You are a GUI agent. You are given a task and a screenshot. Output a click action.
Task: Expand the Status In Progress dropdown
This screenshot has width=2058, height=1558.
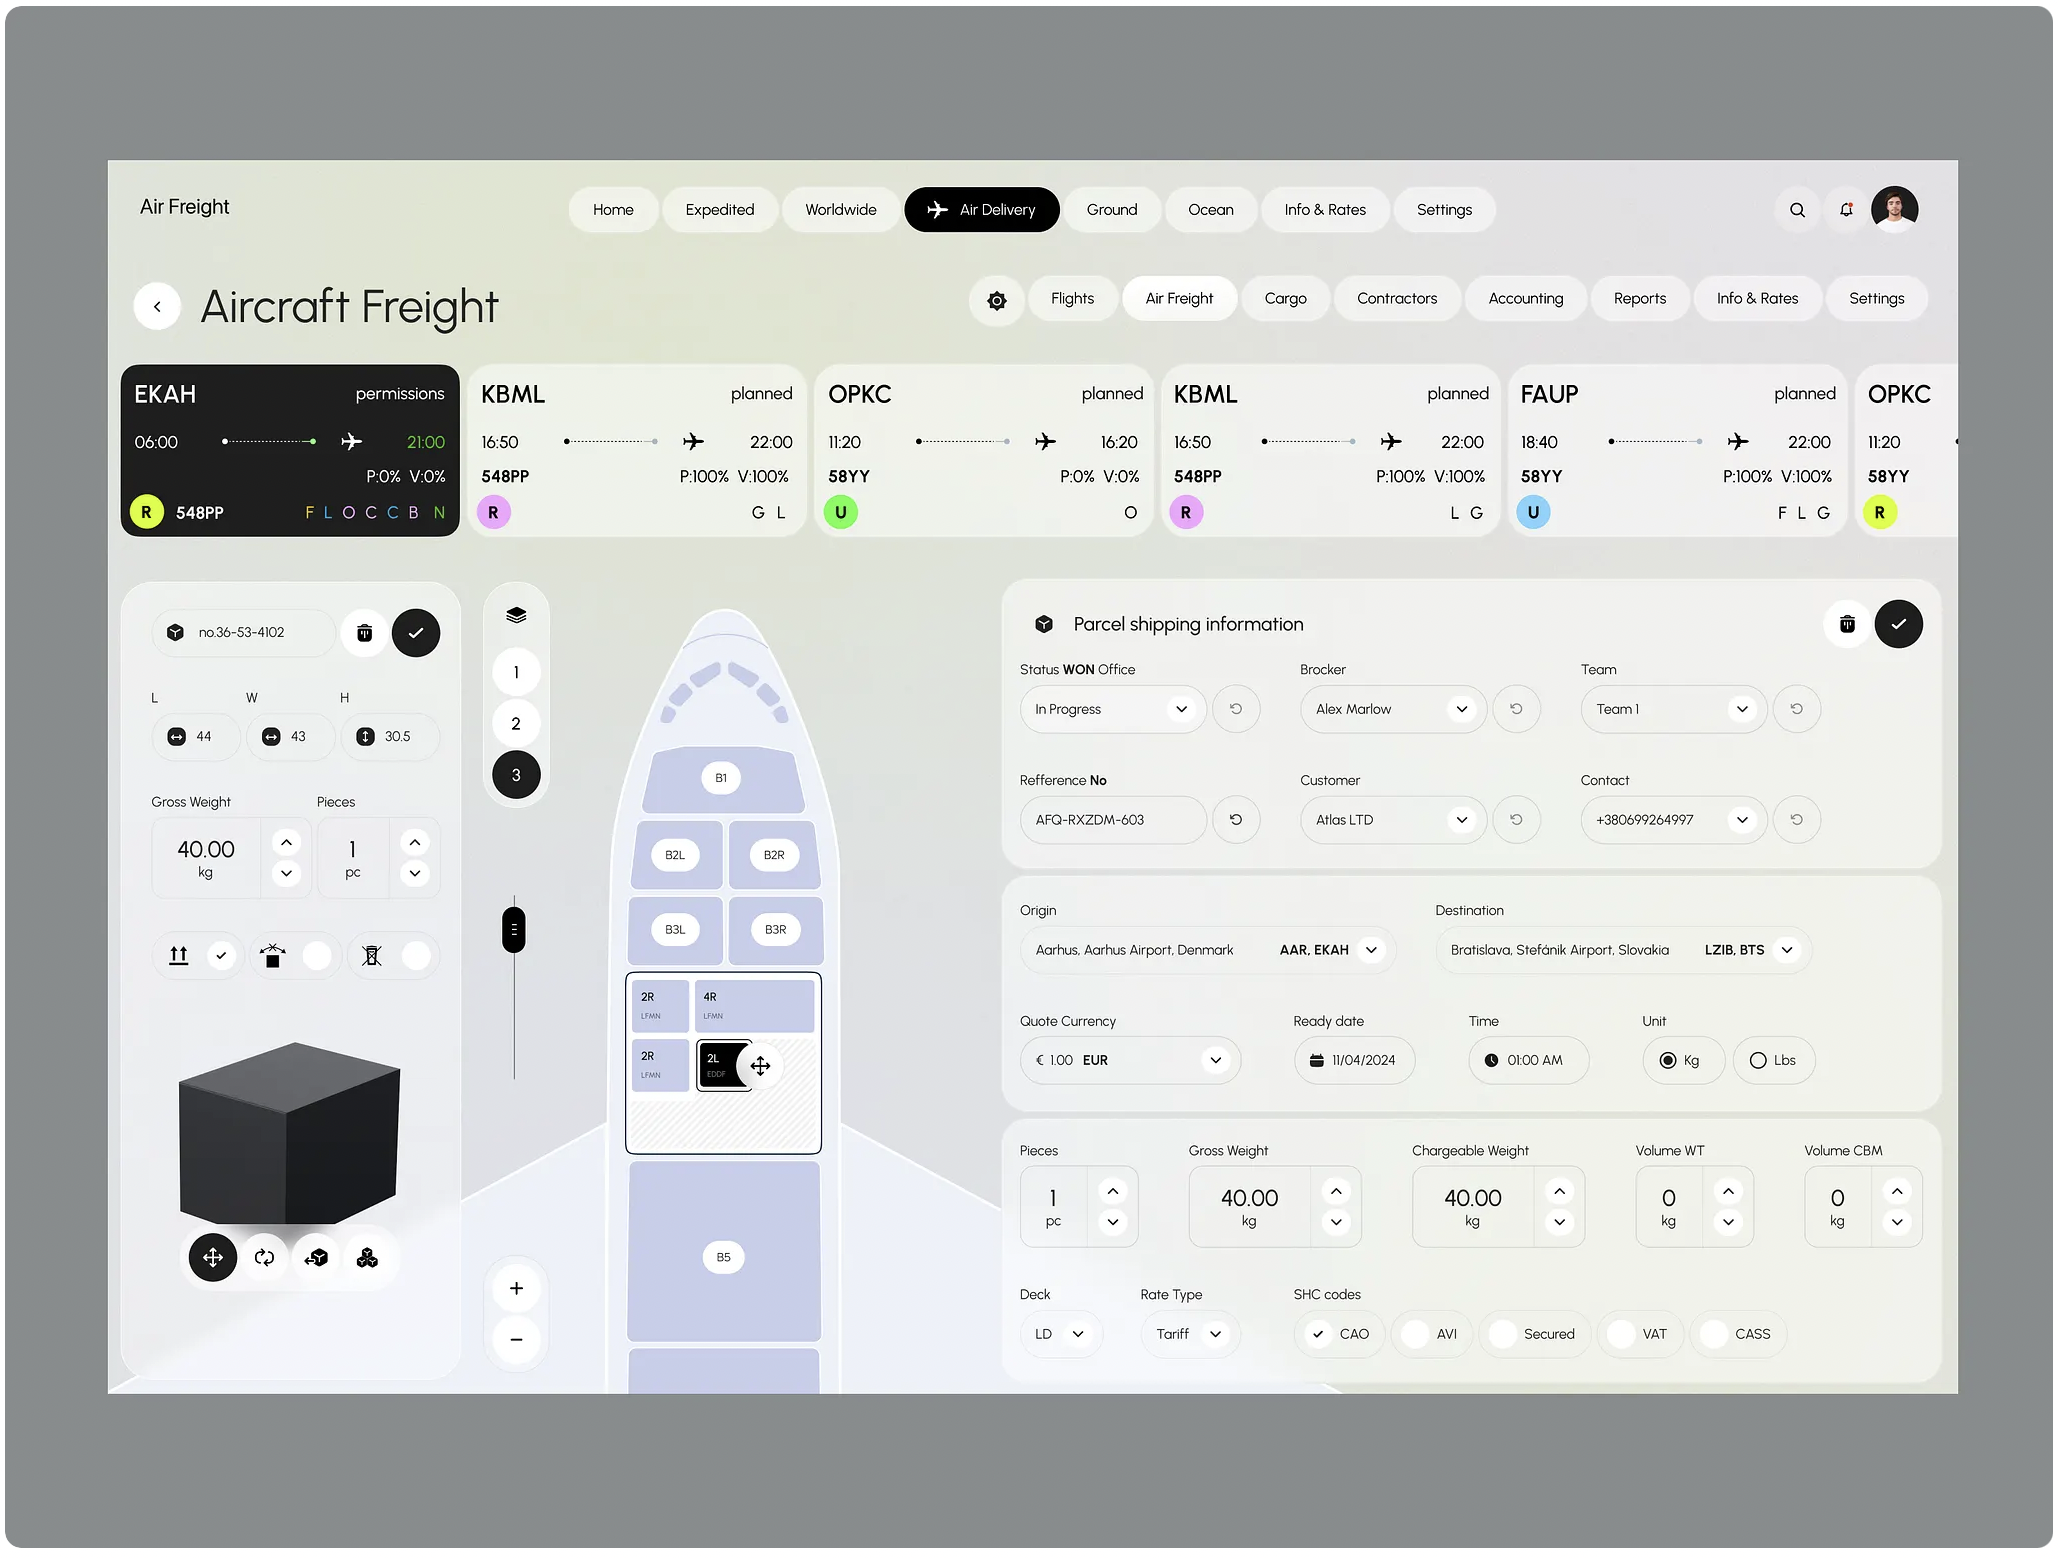point(1182,709)
